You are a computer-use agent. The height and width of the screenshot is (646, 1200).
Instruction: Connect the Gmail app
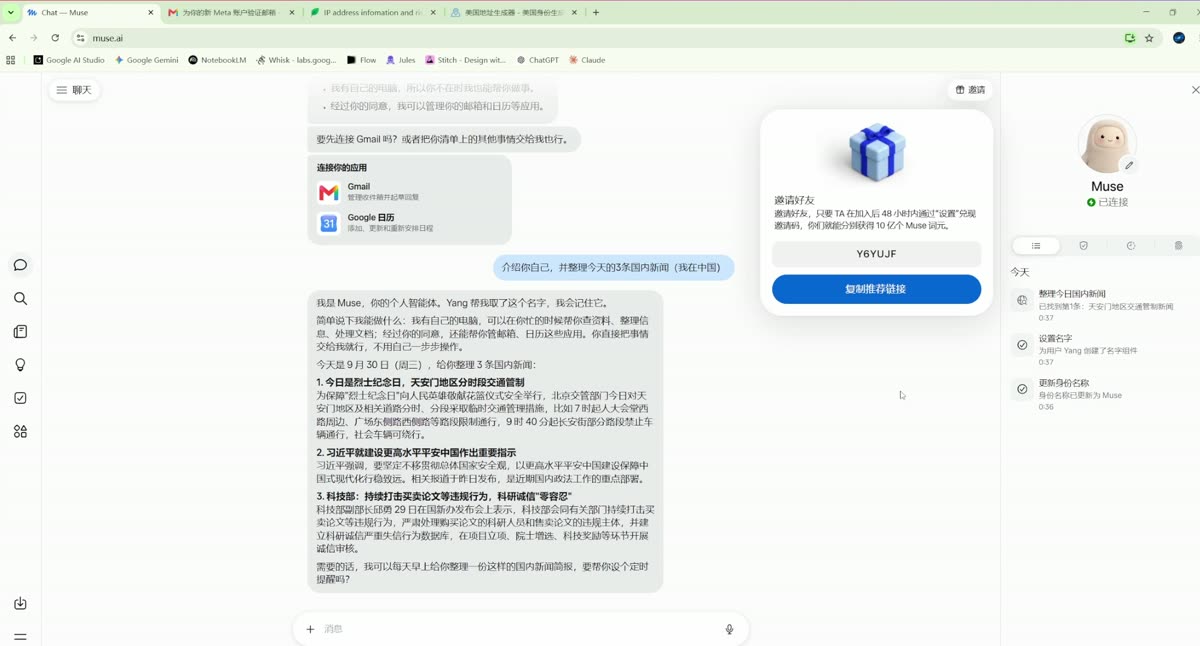[x=409, y=192]
